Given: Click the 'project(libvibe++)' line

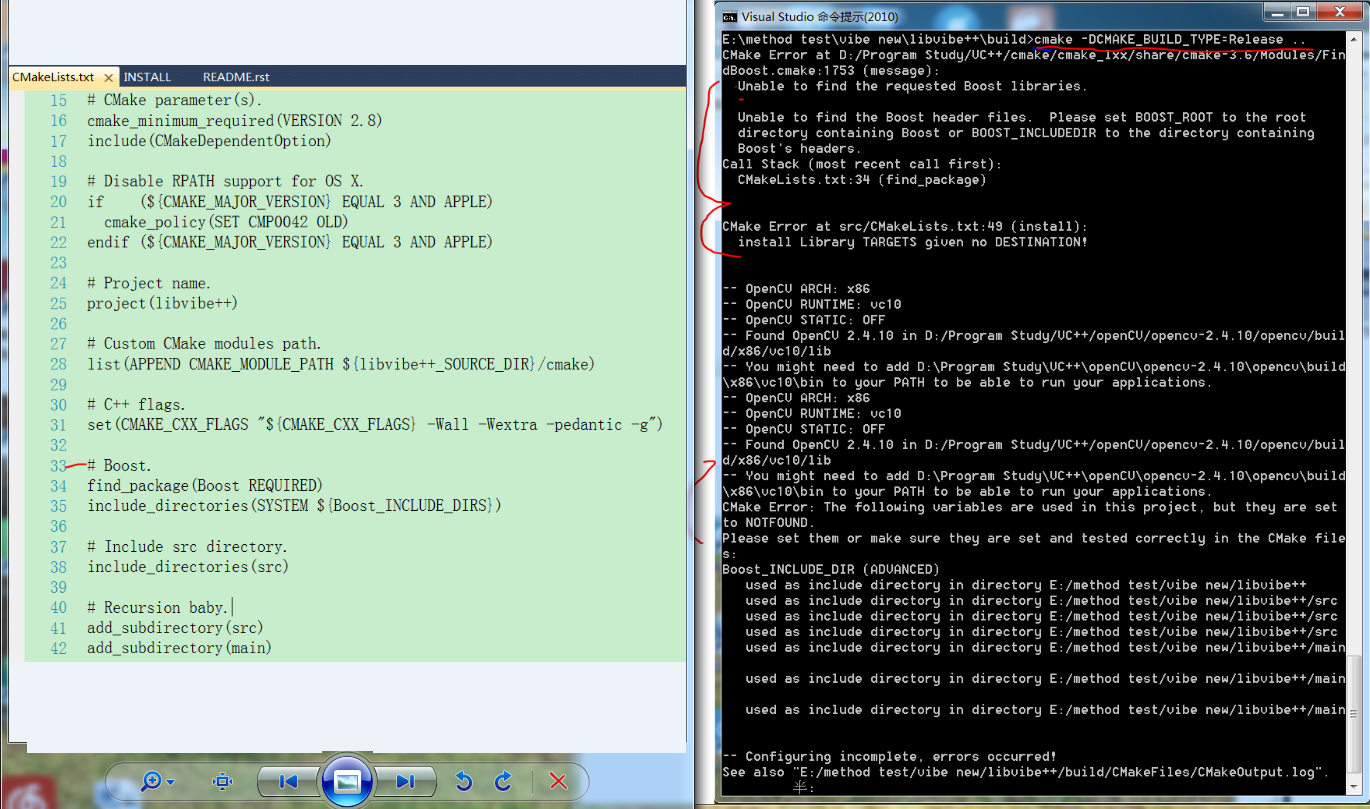Looking at the screenshot, I should [x=162, y=303].
